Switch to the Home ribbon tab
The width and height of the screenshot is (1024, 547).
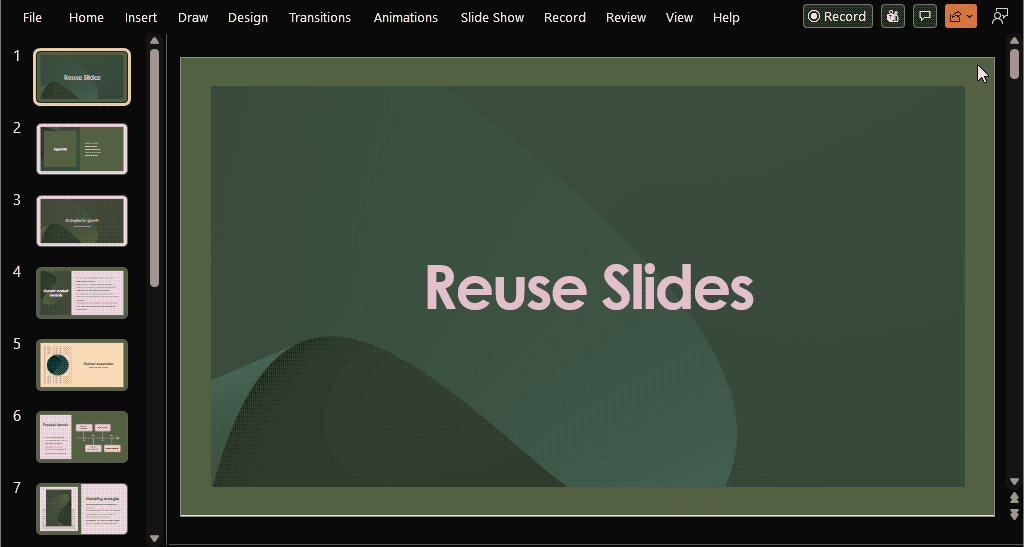86,18
